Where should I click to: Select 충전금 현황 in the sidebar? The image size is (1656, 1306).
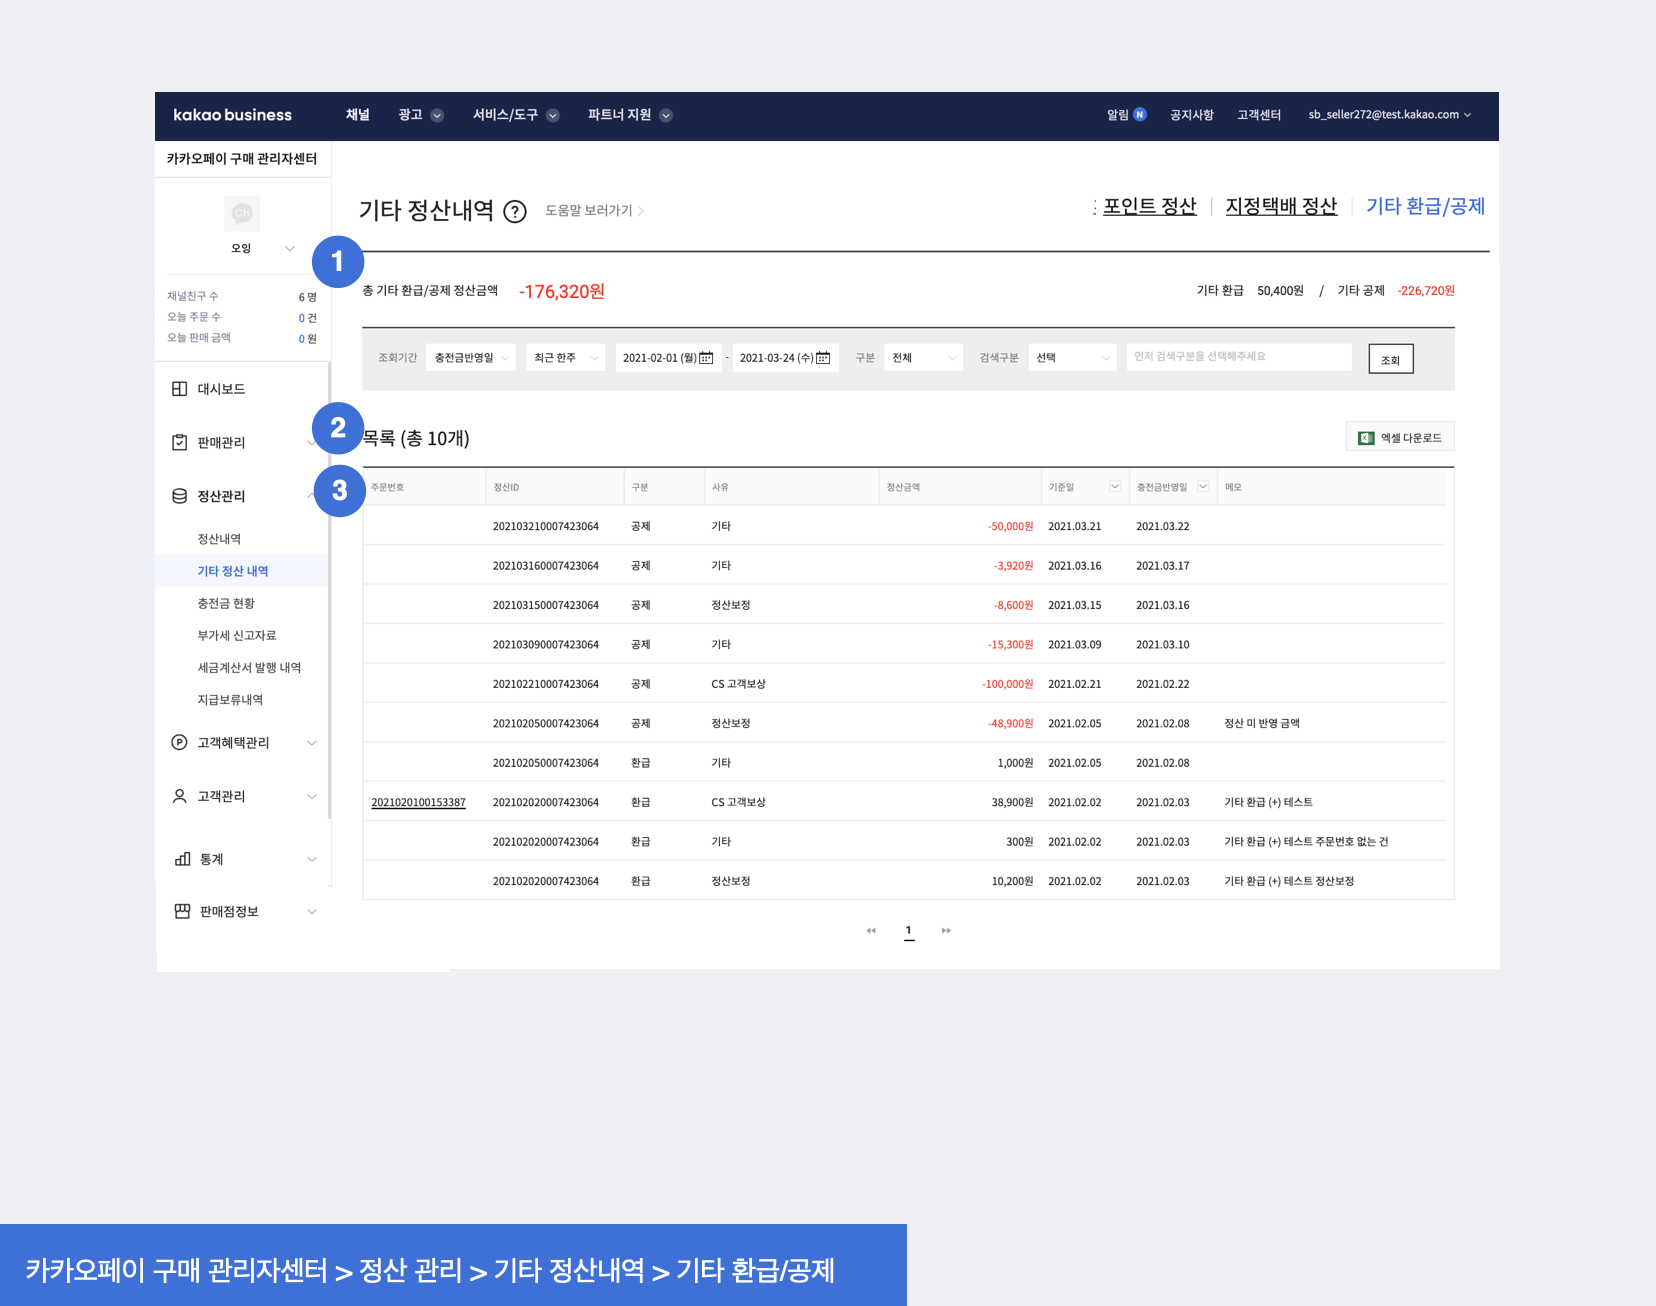point(226,603)
